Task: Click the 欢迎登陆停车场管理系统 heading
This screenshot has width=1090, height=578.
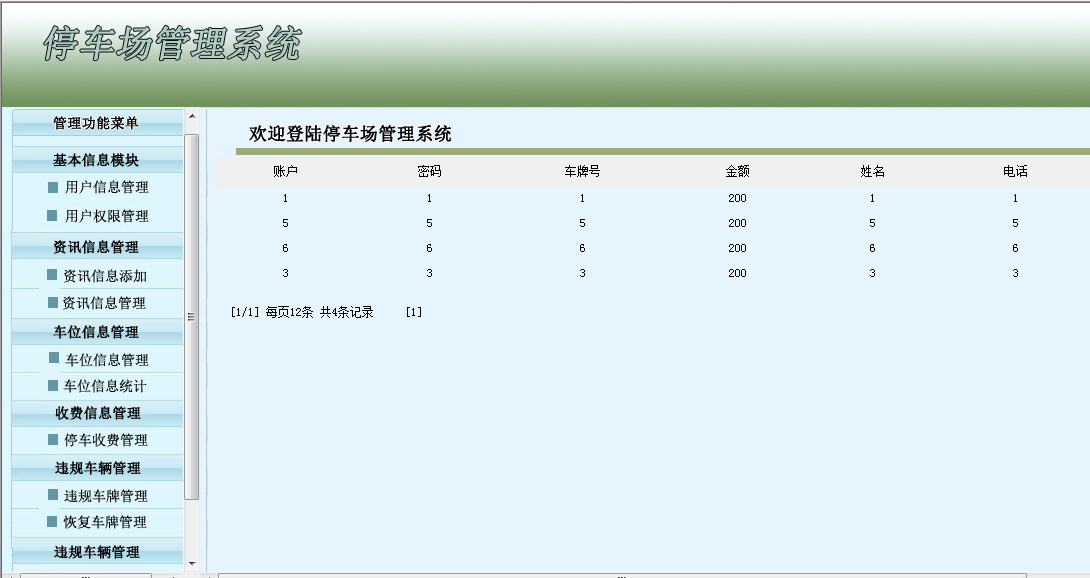Action: (x=350, y=134)
